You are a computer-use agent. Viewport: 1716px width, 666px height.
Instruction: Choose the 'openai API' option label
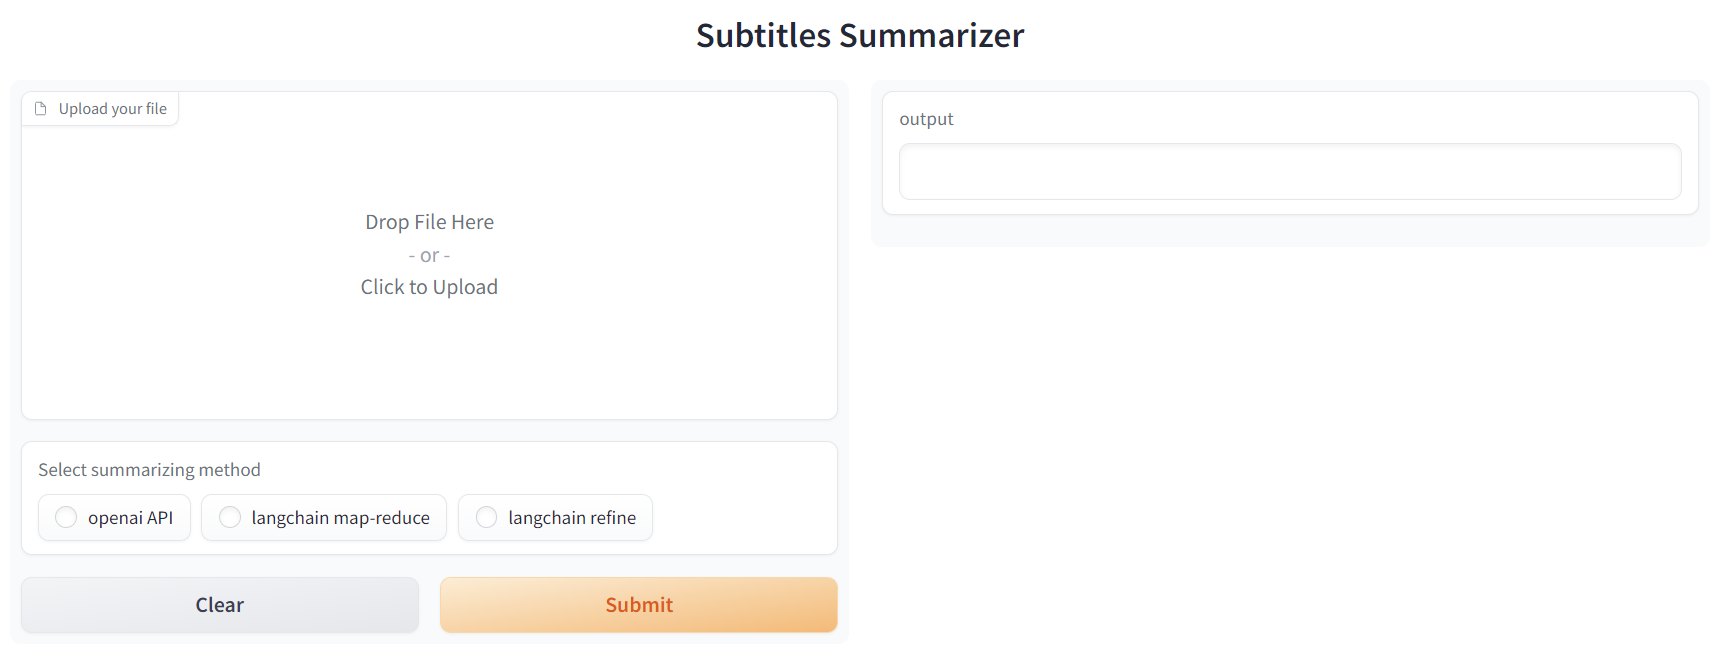pyautogui.click(x=130, y=518)
